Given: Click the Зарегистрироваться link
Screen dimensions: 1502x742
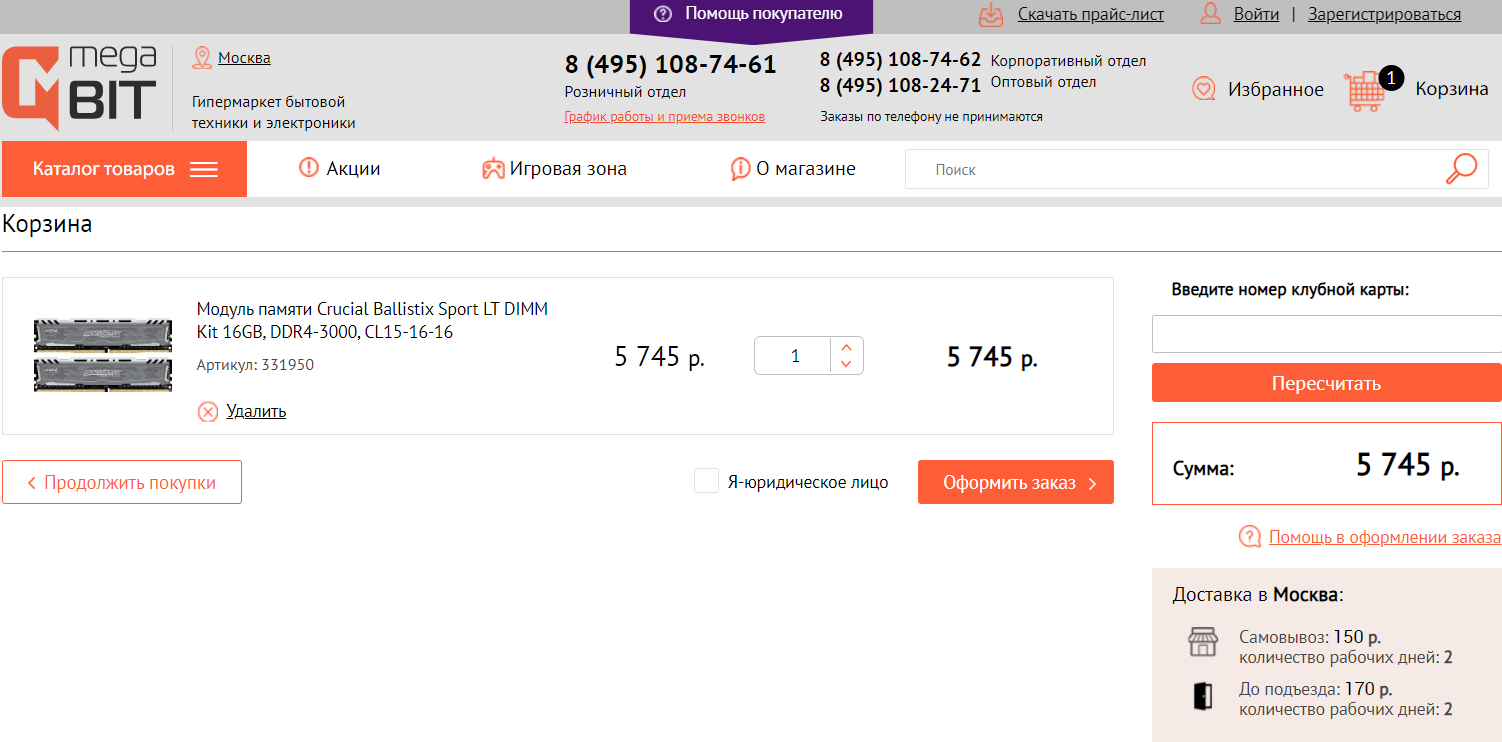Looking at the screenshot, I should [x=1385, y=15].
